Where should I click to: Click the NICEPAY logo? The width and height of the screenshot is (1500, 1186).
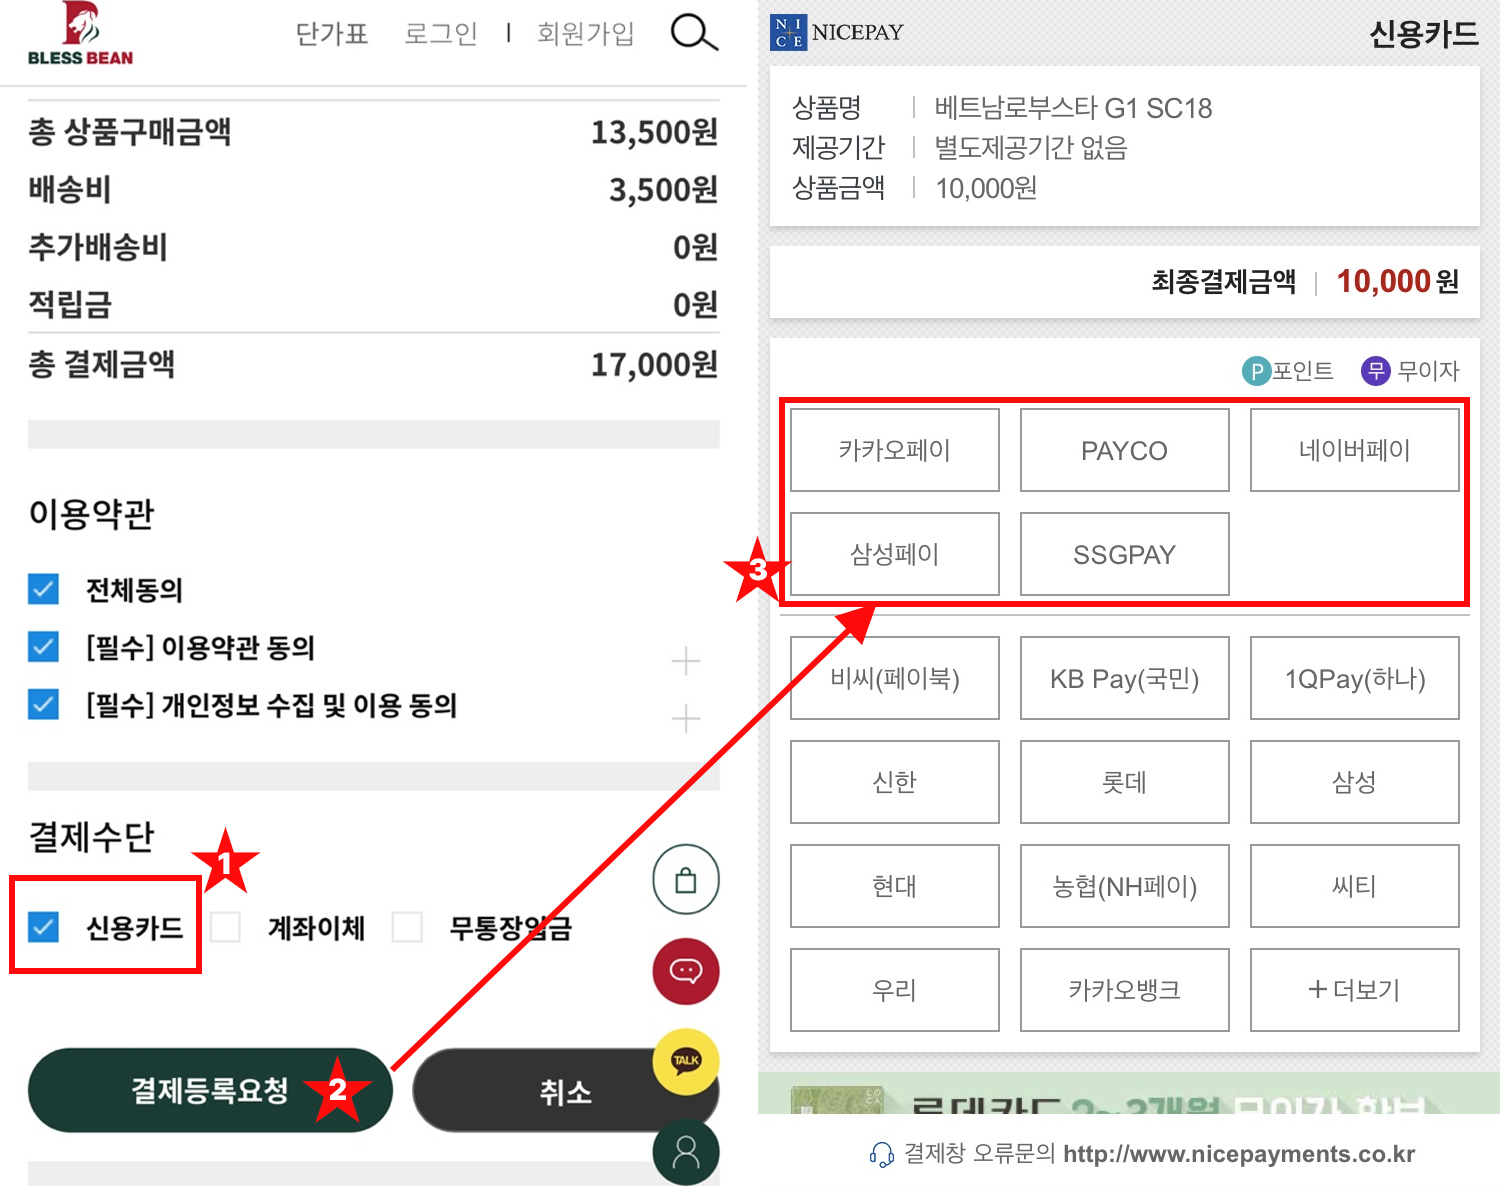(837, 32)
